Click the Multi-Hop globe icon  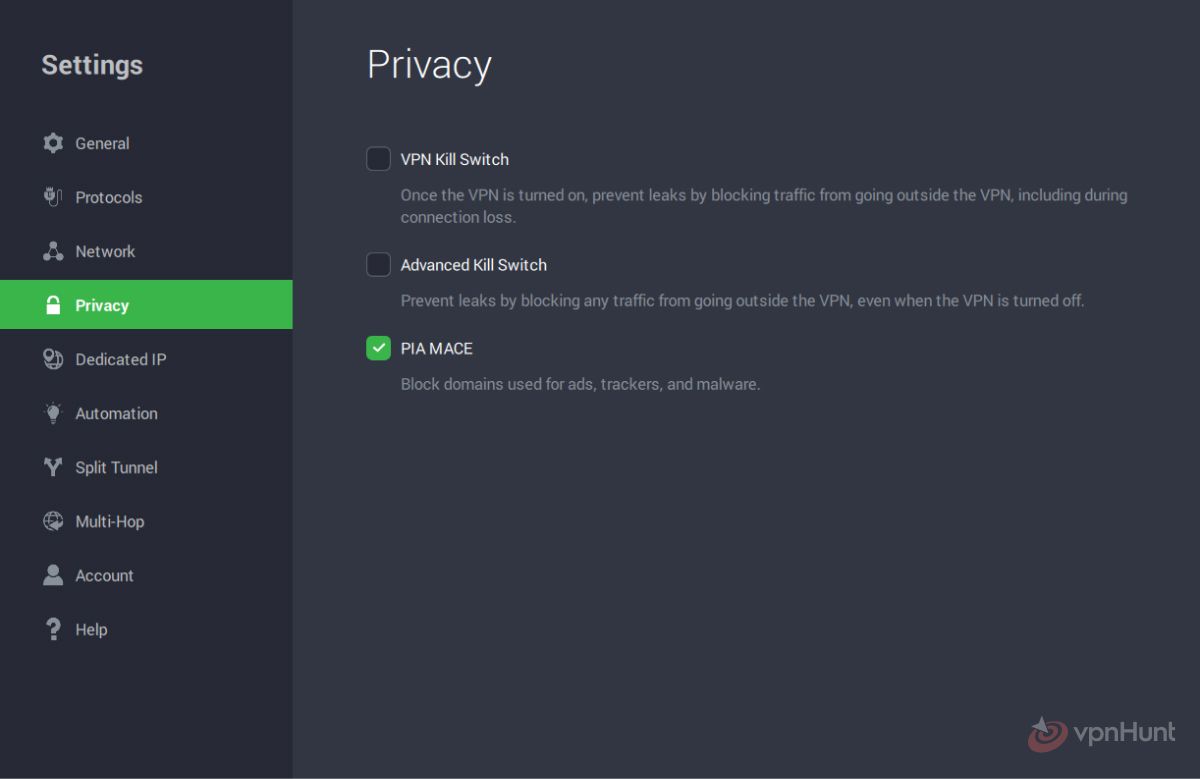pos(53,521)
